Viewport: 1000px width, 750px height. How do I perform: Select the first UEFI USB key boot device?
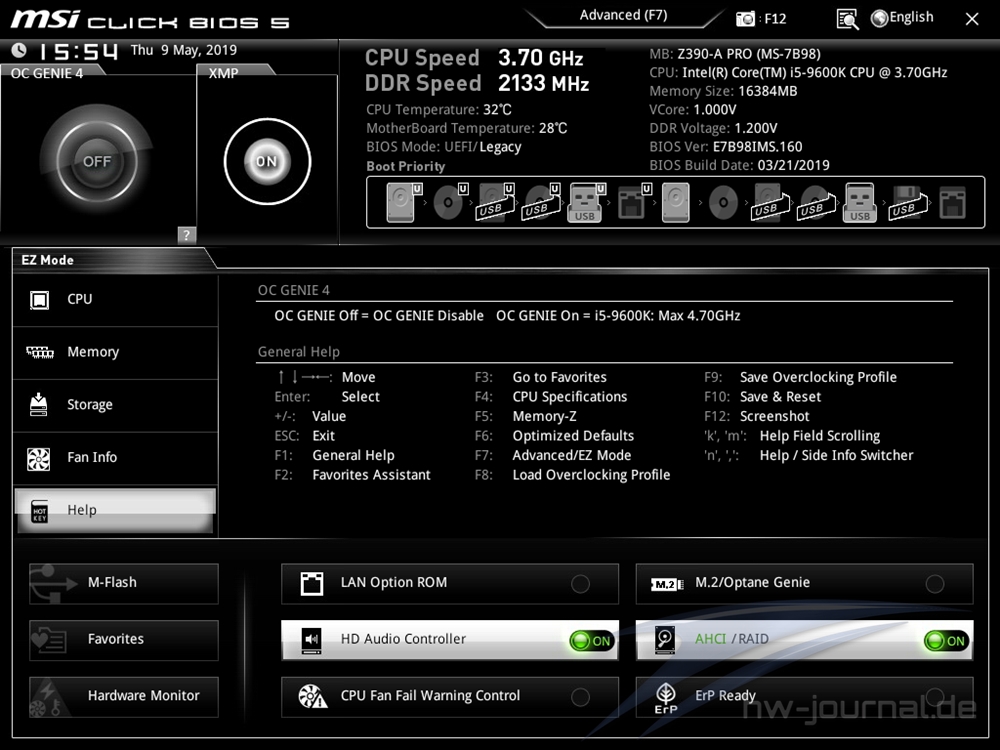(586, 203)
